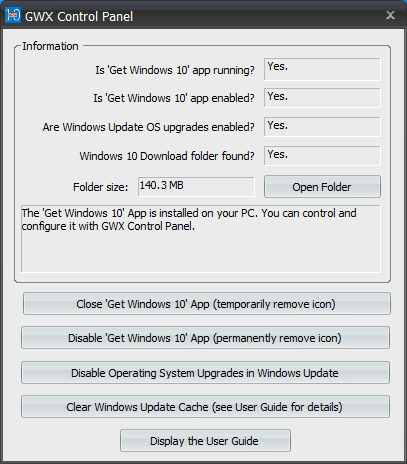Disable Operating System Upgrades in Windows Update
This screenshot has width=407, height=464.
pos(205,373)
